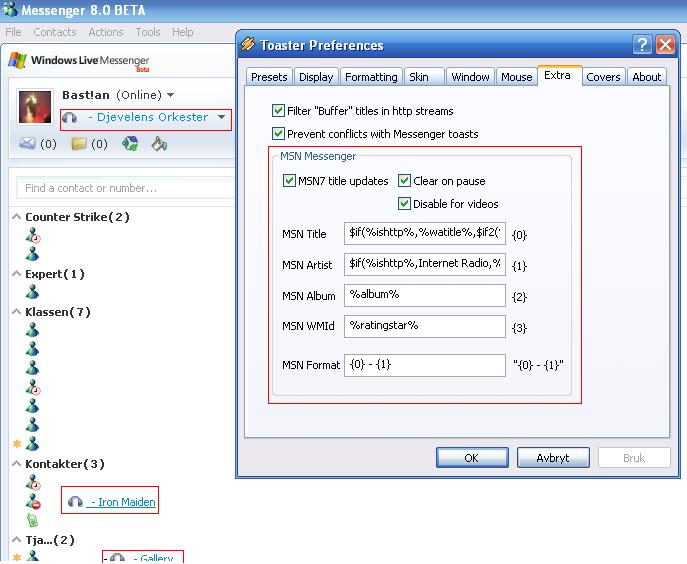The width and height of the screenshot is (687, 564).
Task: Click the MSN Format input field
Action: point(425,365)
